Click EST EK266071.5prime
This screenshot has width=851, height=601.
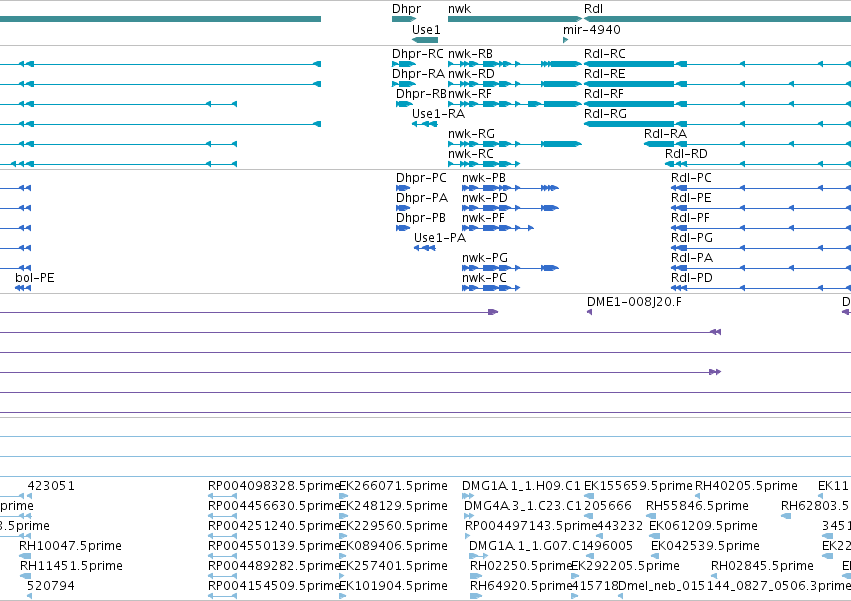[x=393, y=486]
